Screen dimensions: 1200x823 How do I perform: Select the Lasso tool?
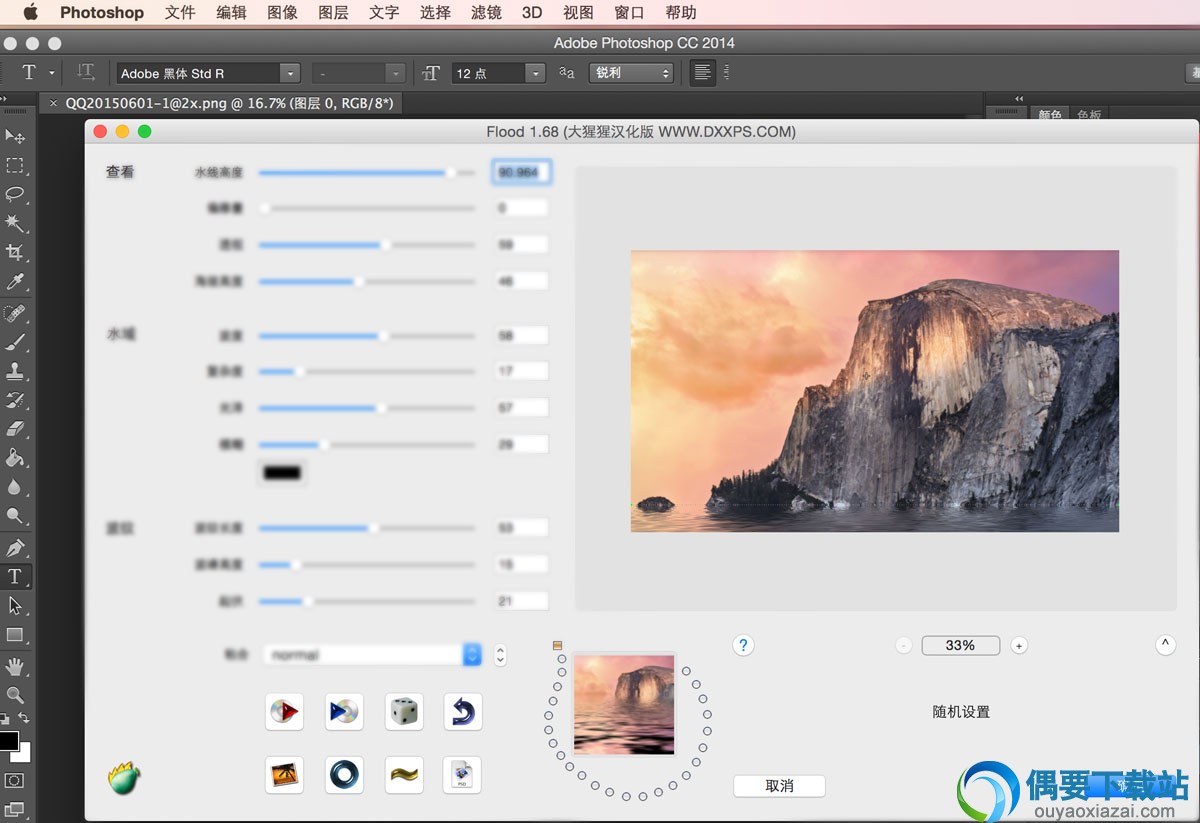point(15,194)
